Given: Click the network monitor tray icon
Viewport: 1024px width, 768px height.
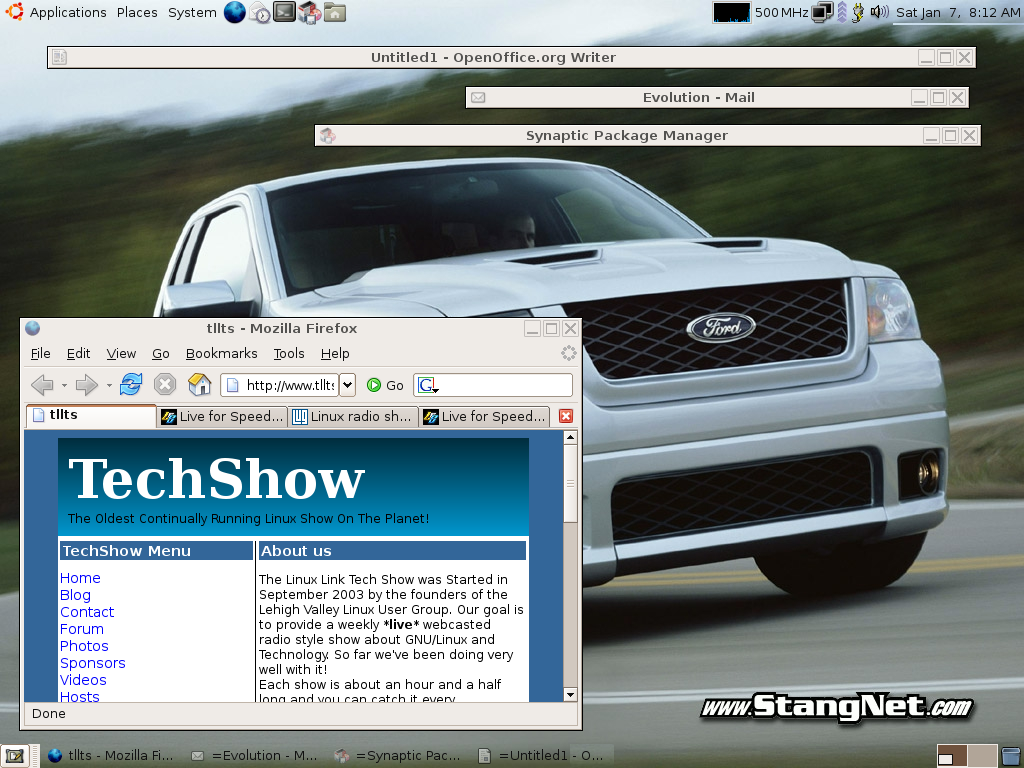Looking at the screenshot, I should 822,12.
